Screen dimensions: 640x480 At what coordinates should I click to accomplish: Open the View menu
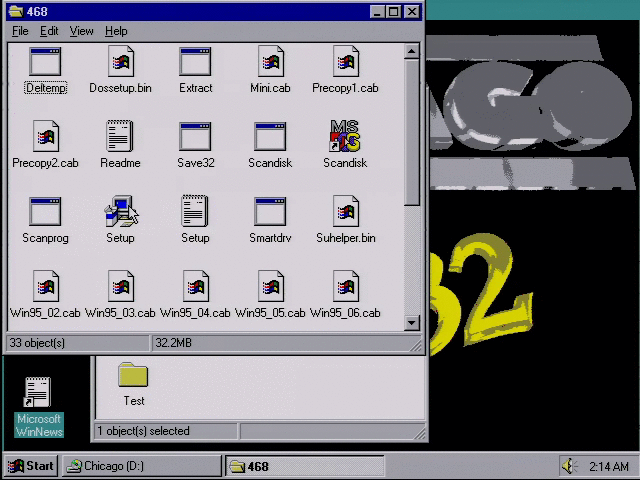click(x=81, y=31)
